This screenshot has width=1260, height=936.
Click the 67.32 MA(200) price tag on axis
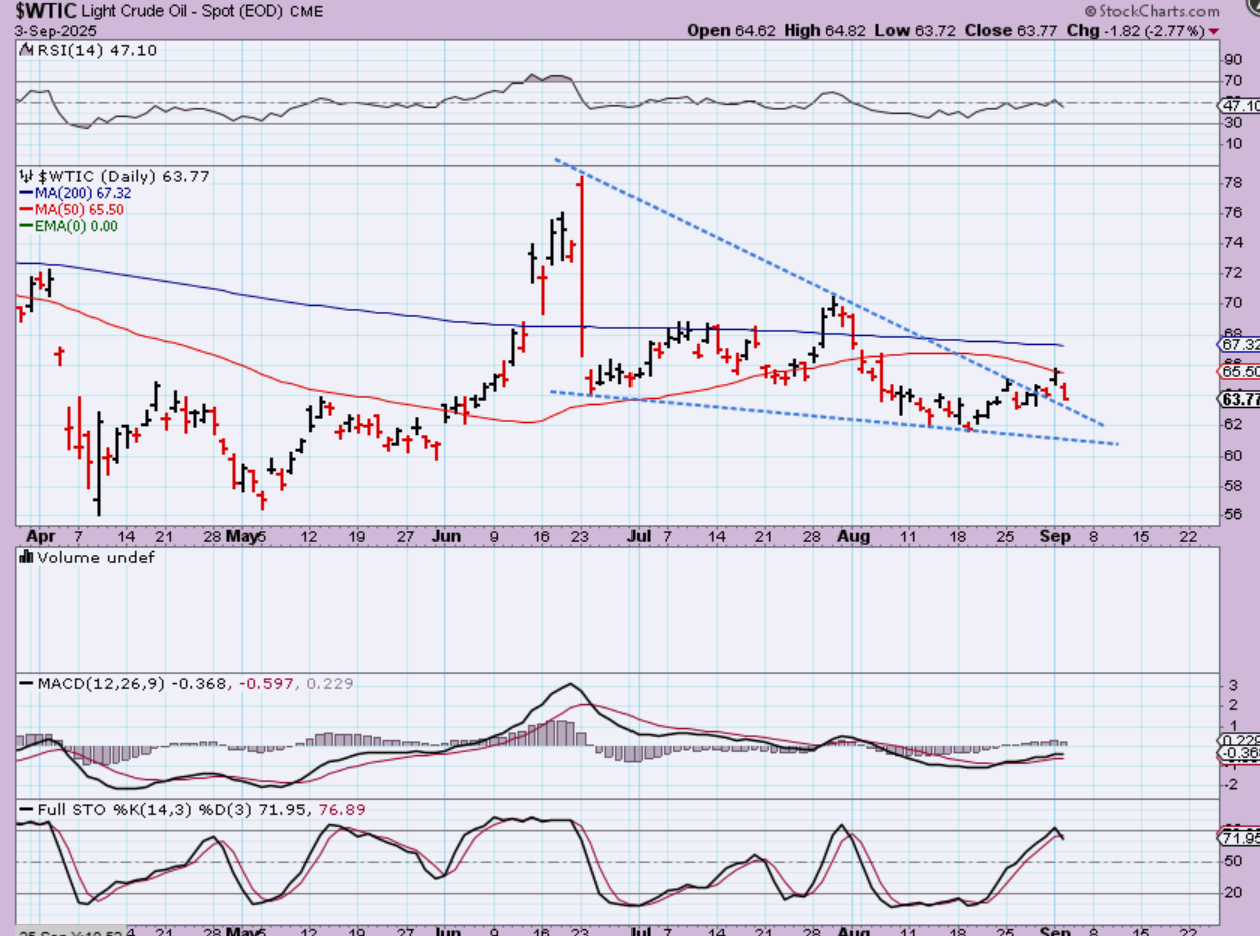click(1238, 344)
